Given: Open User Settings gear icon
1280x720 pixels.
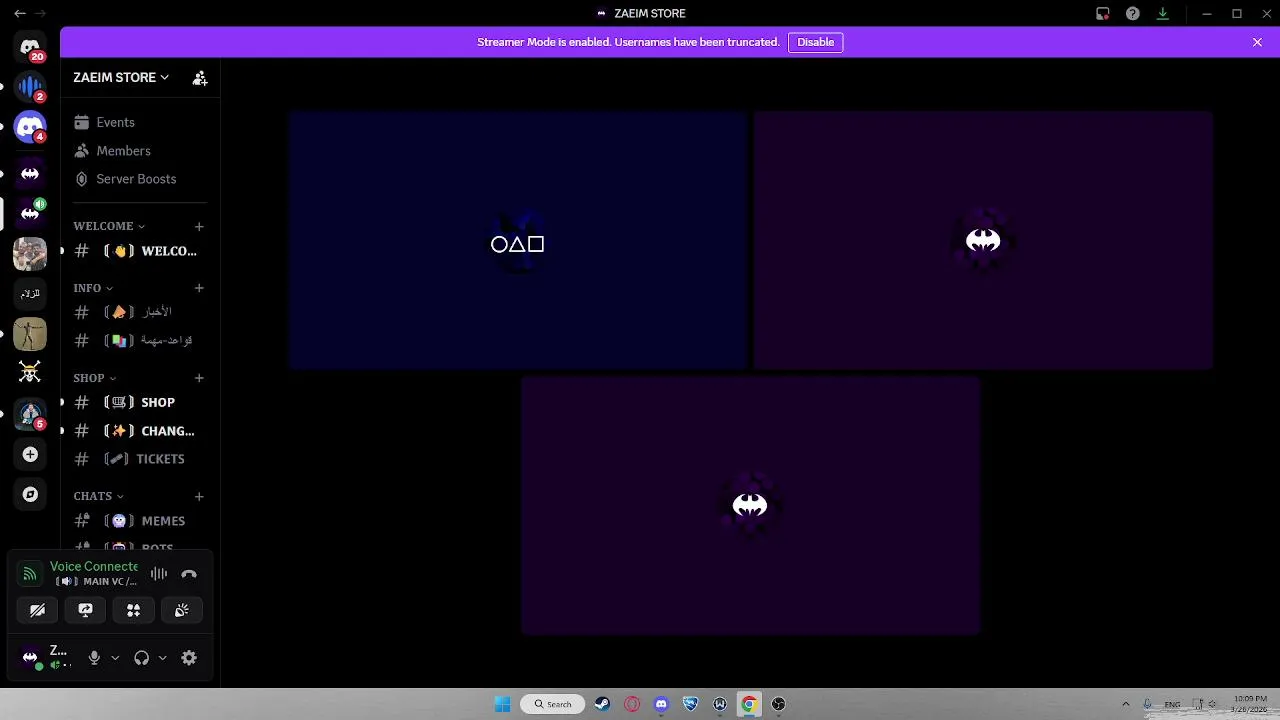Looking at the screenshot, I should pos(189,657).
